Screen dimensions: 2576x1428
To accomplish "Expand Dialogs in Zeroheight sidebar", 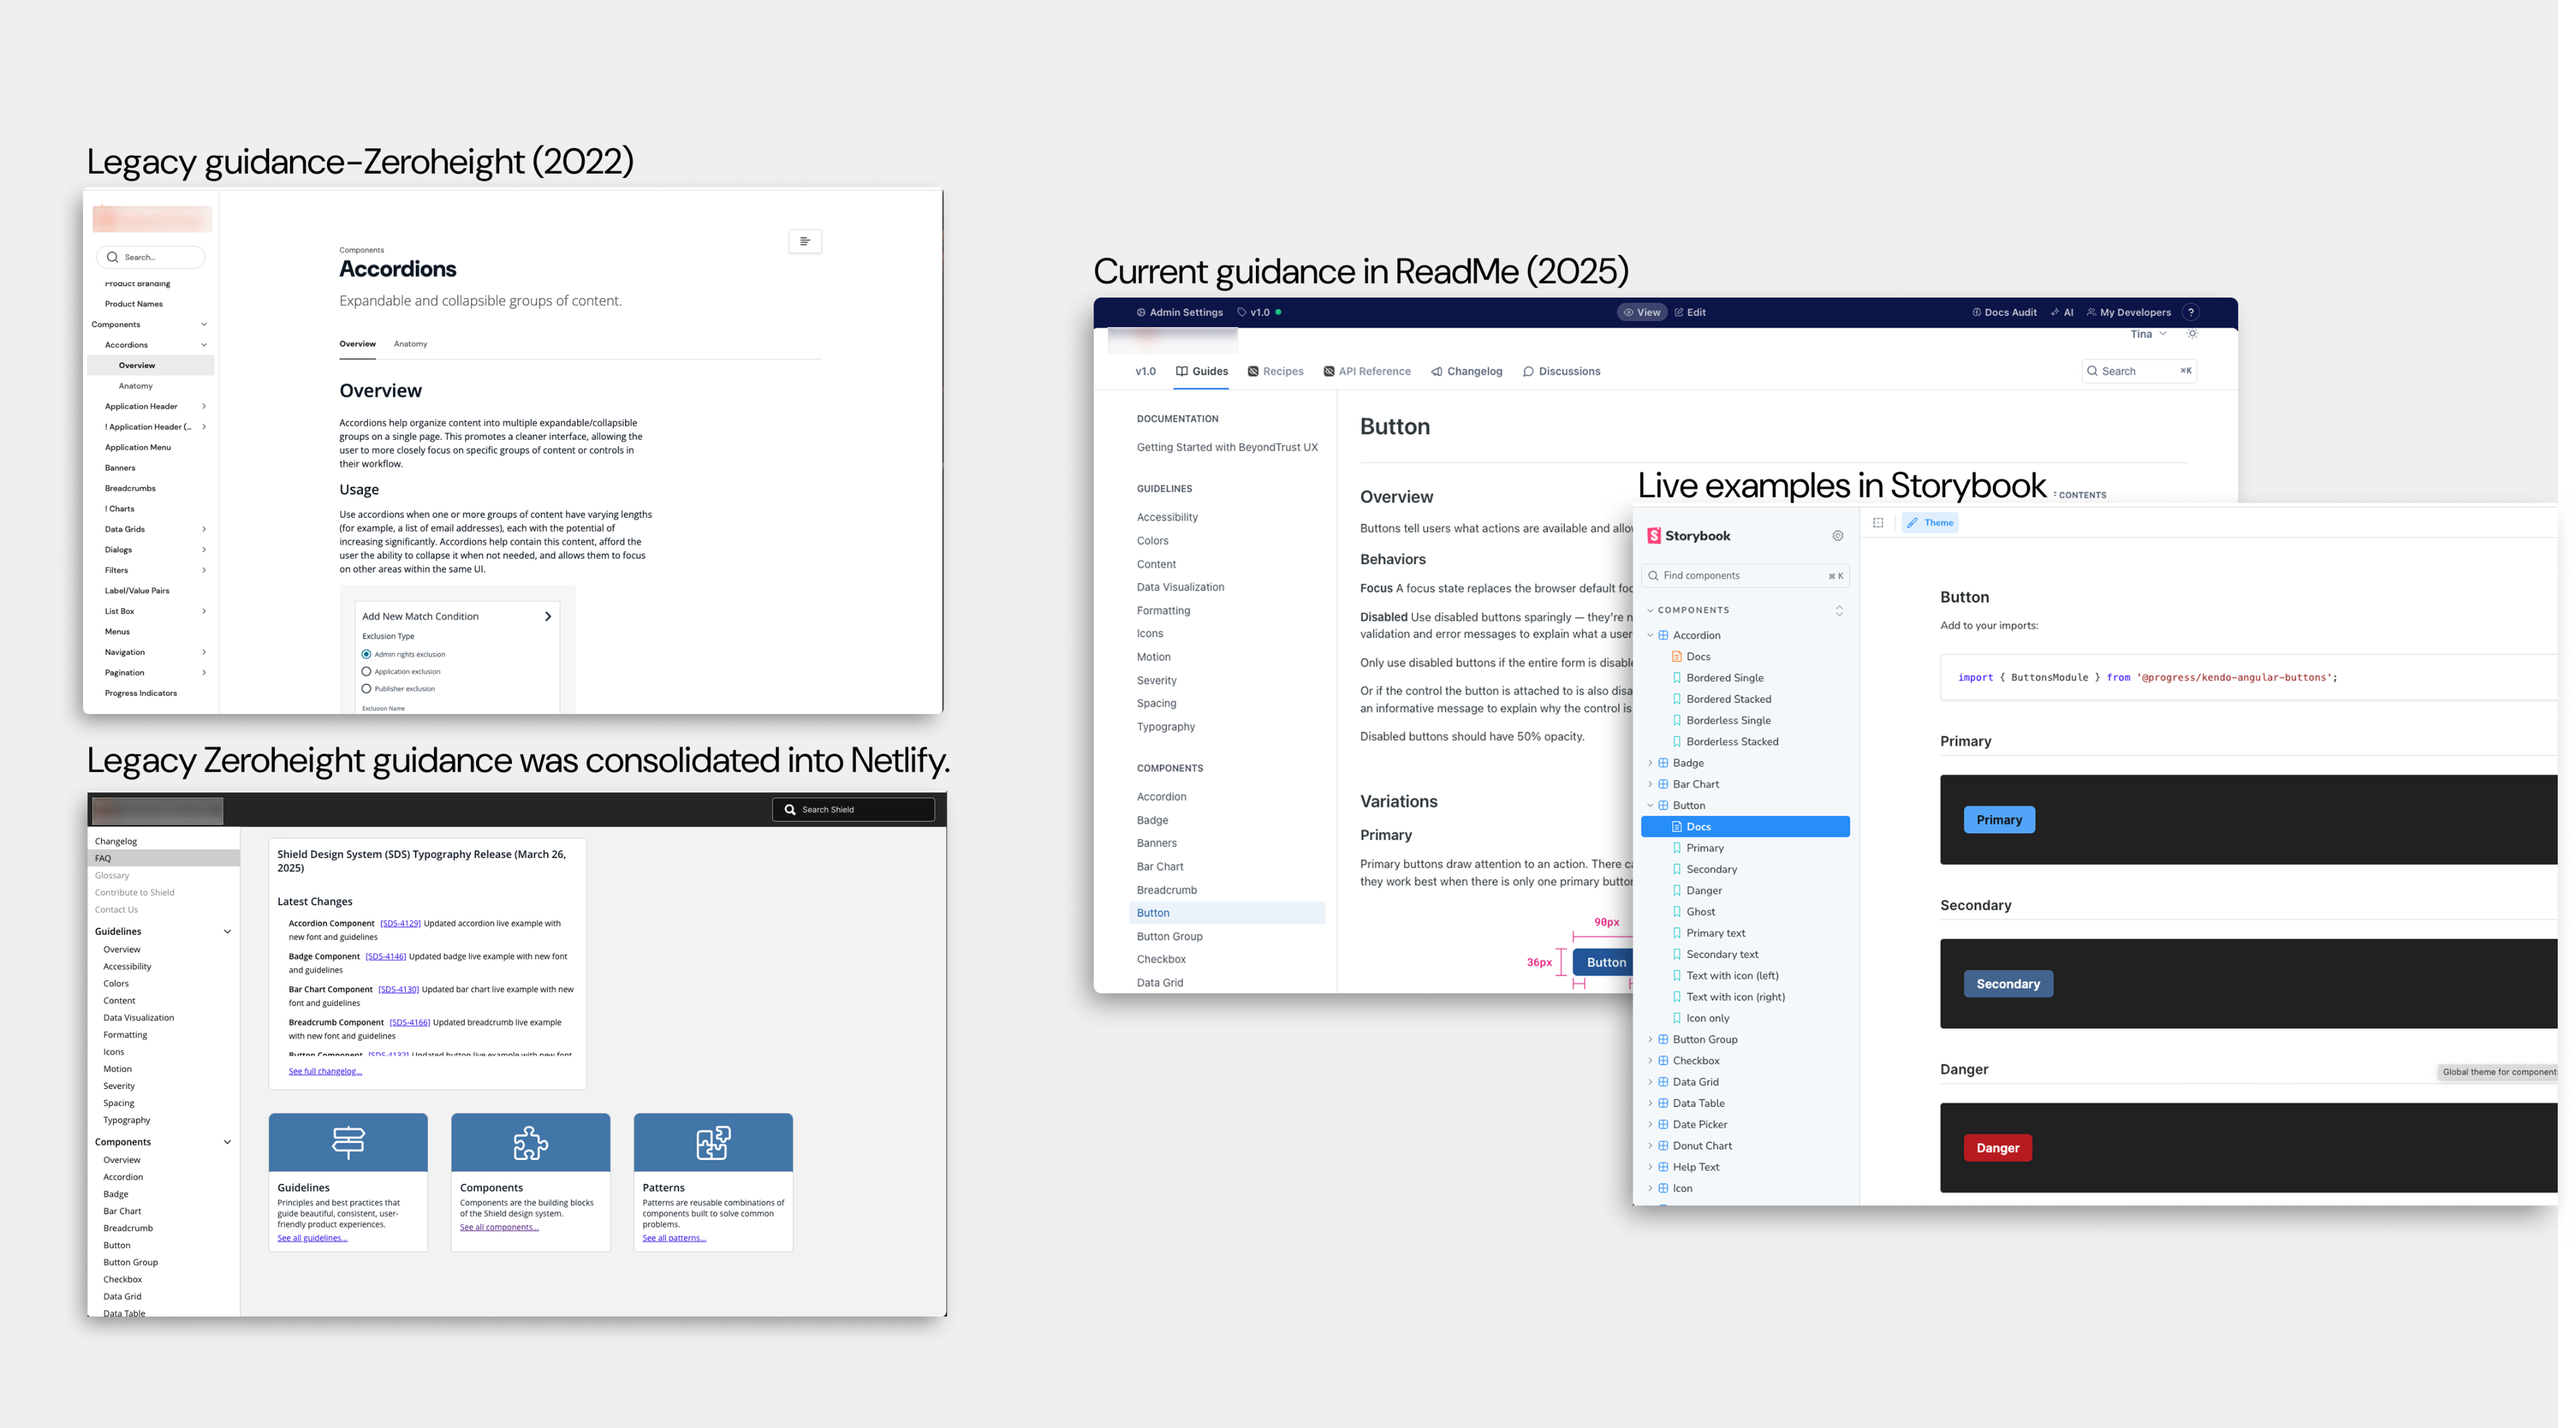I will coord(204,549).
